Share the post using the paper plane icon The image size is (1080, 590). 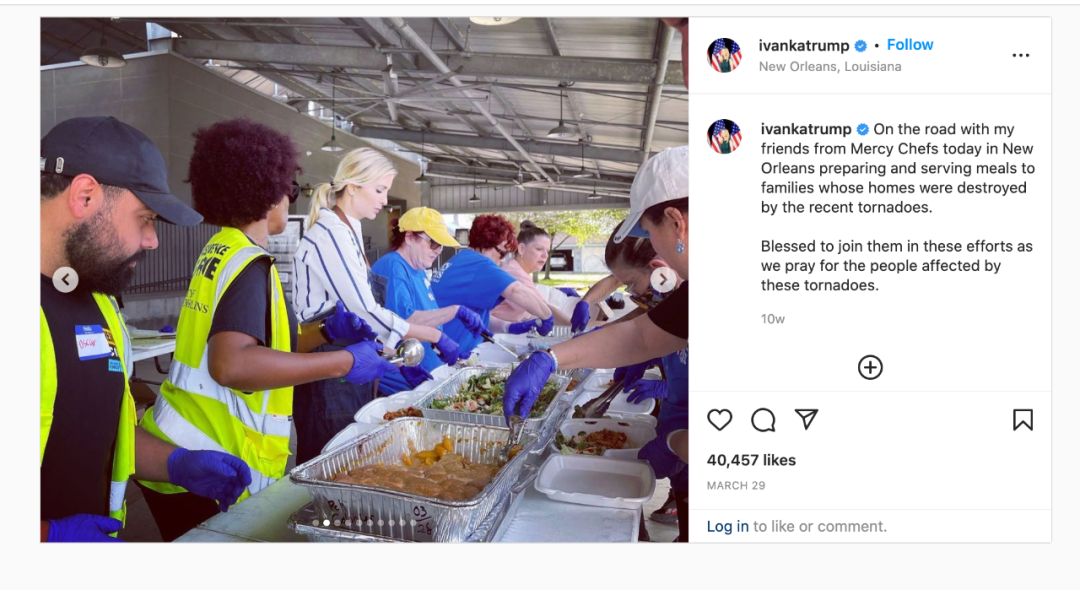point(807,419)
